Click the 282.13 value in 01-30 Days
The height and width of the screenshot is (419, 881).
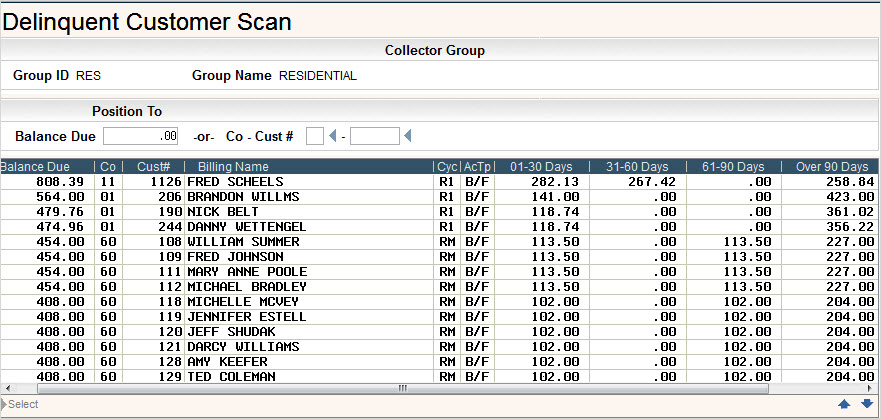click(x=555, y=182)
